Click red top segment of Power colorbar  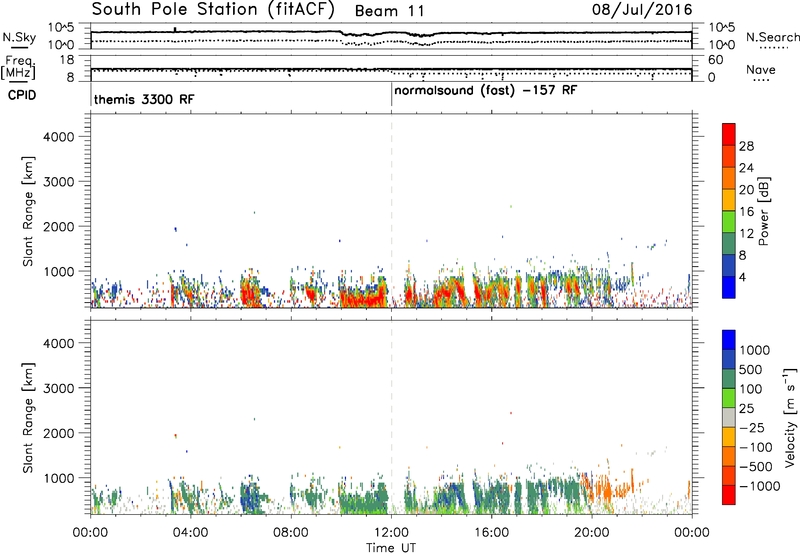[x=729, y=135]
